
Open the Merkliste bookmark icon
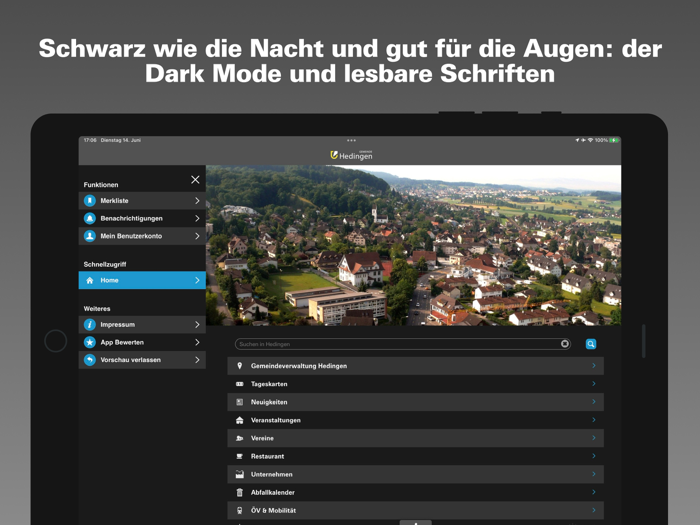coord(90,201)
